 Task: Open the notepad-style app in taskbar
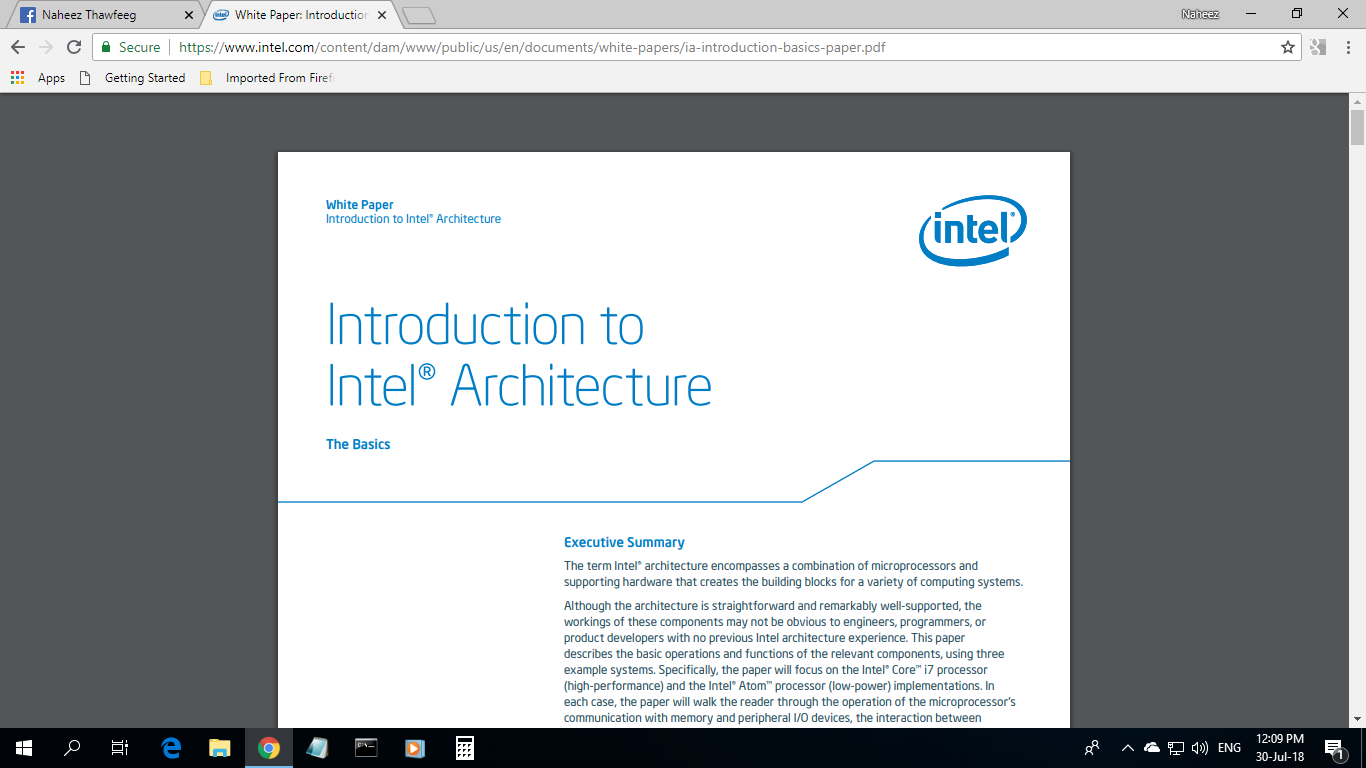pos(318,748)
